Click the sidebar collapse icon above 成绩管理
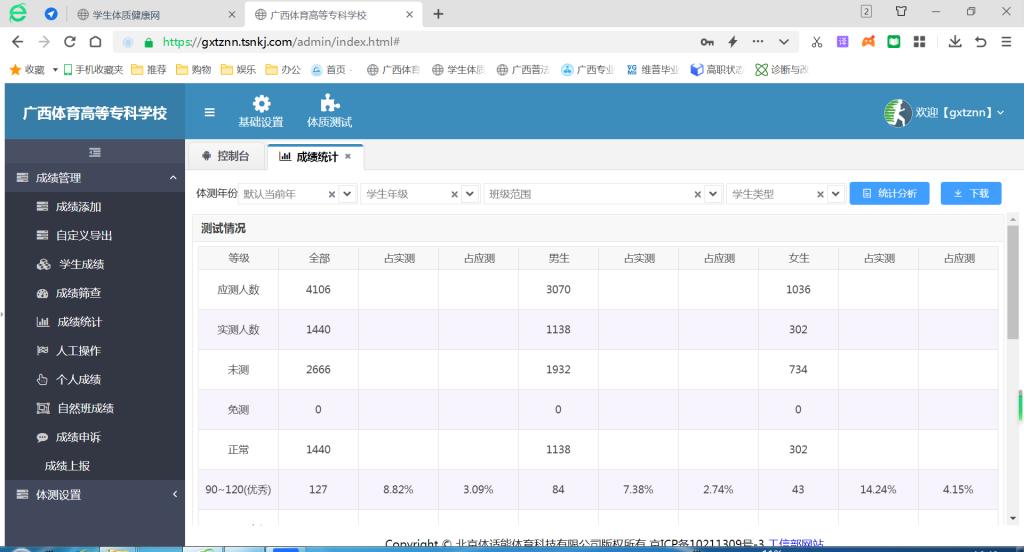 pyautogui.click(x=95, y=152)
